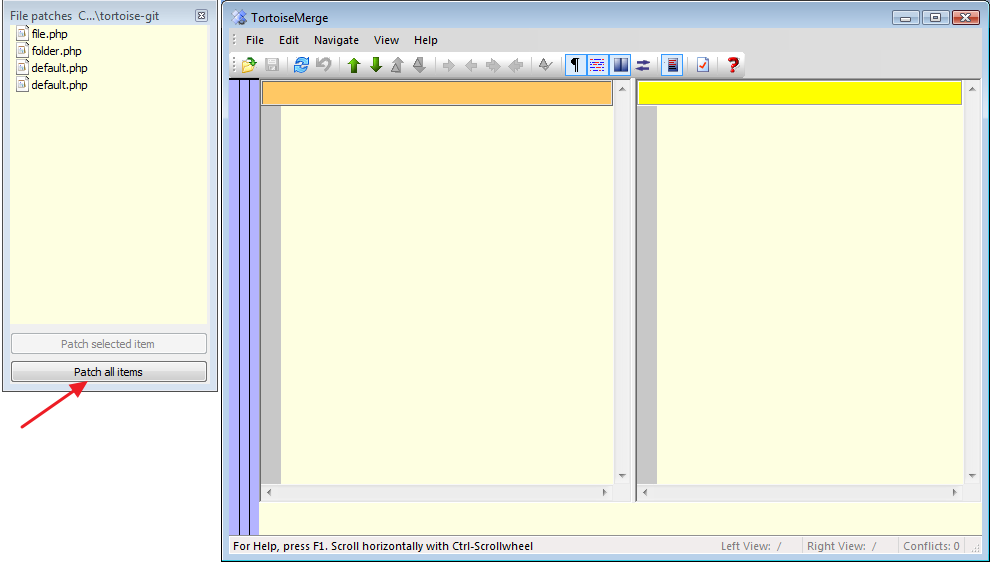Viewport: 990px width, 562px height.
Task: Open the View menu
Action: (386, 40)
